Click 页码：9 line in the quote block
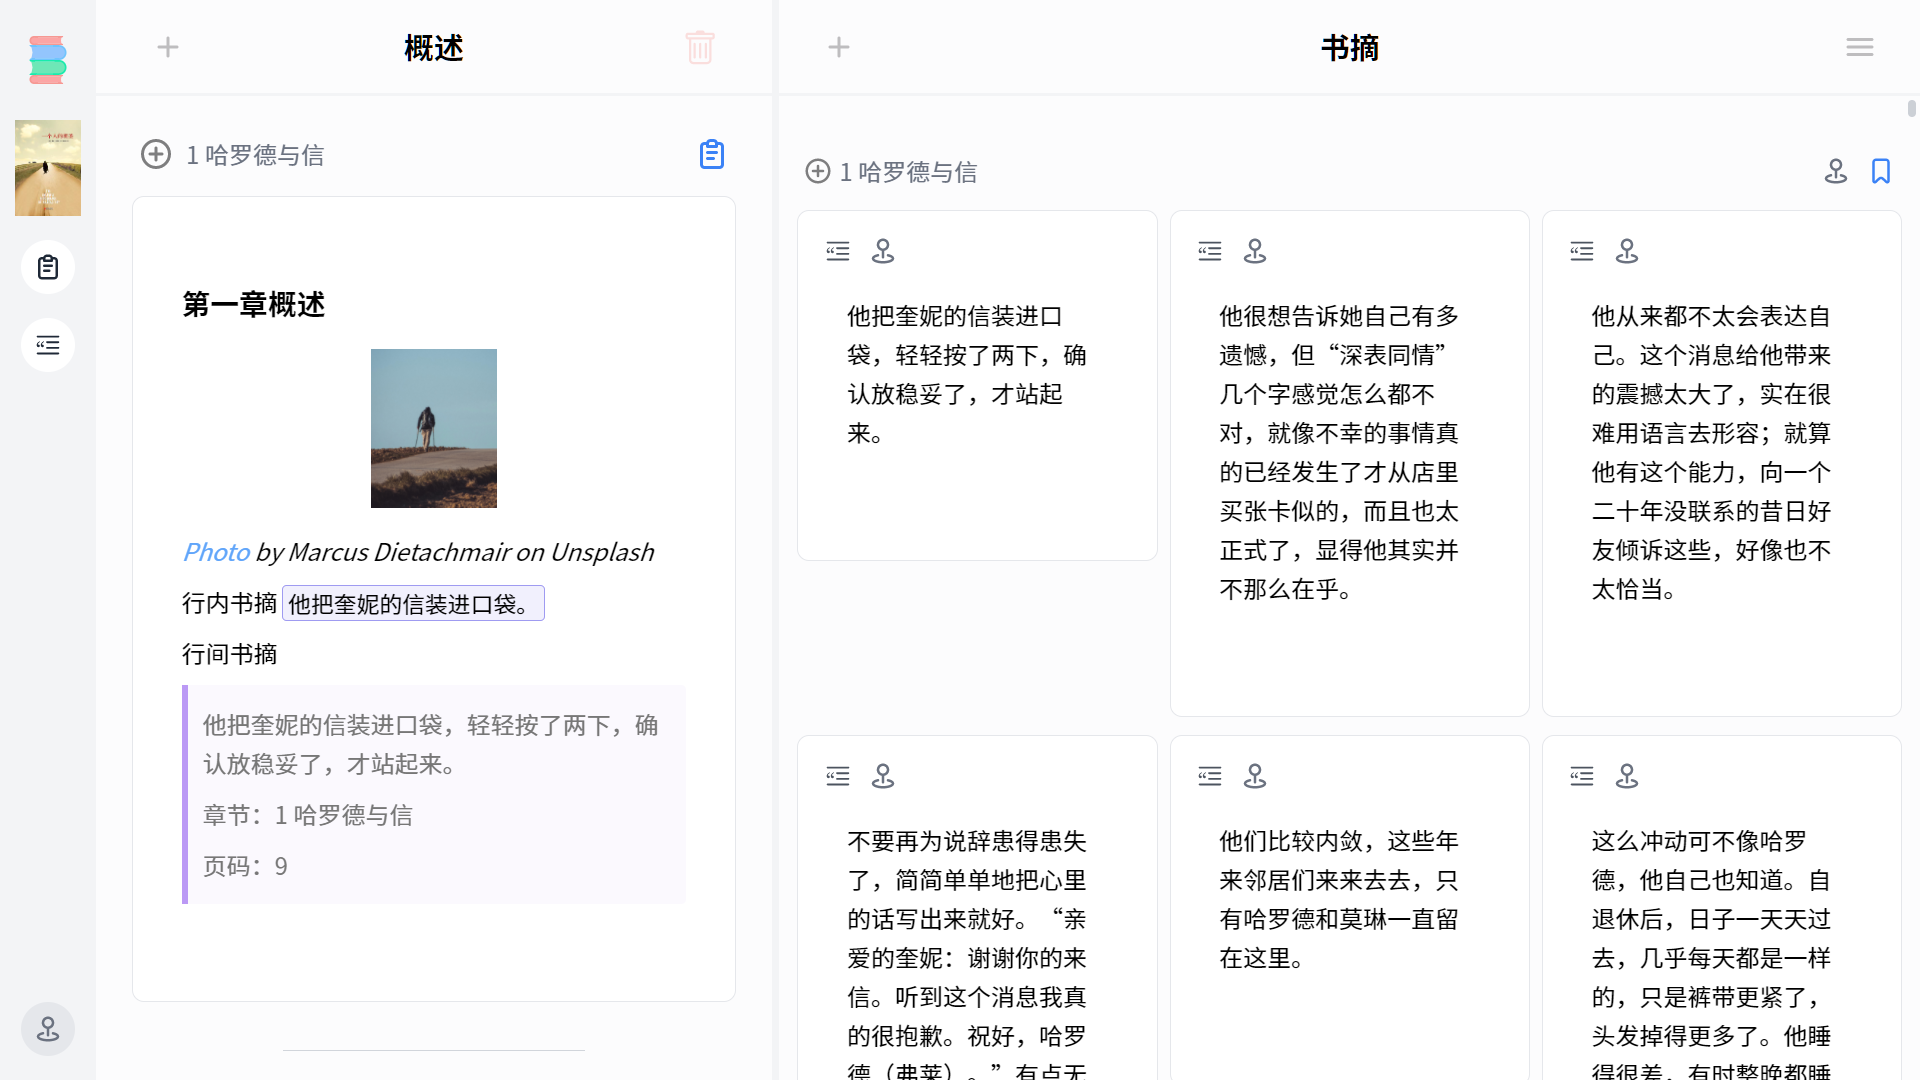Screen dimensions: 1920x1080 click(245, 866)
